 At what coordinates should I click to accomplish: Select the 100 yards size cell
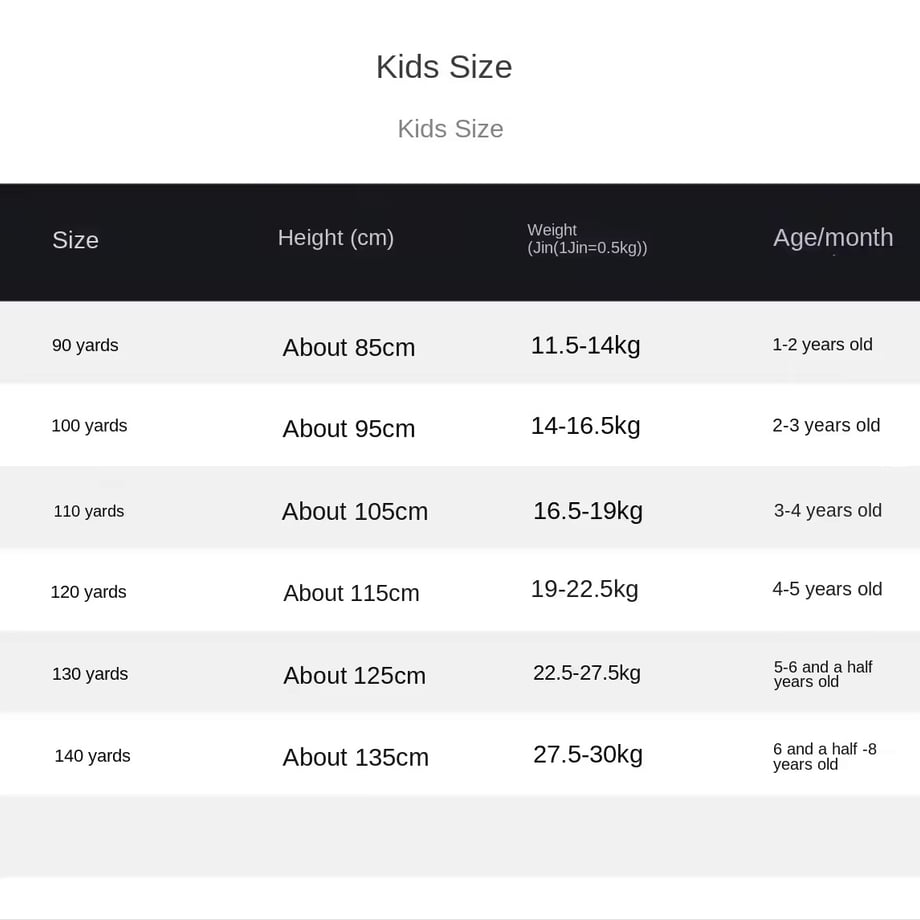(89, 426)
